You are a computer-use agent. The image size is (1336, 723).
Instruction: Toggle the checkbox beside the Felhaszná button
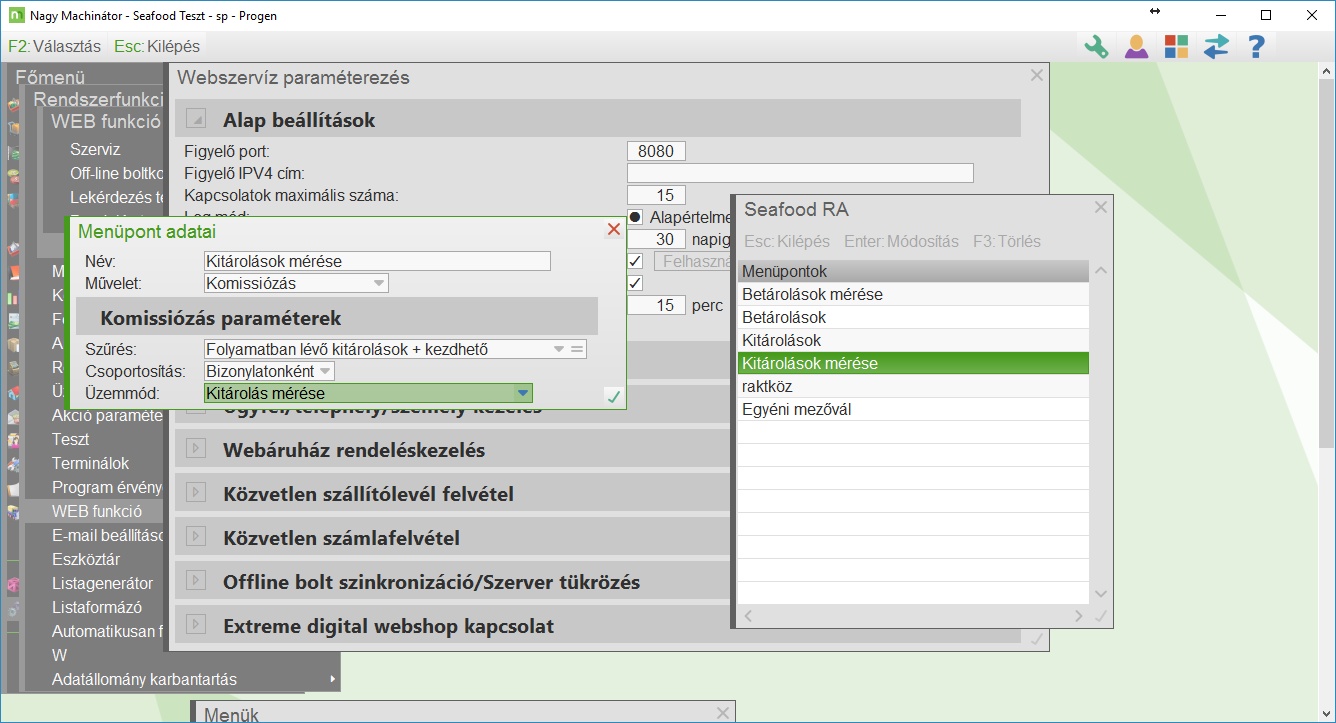point(635,261)
